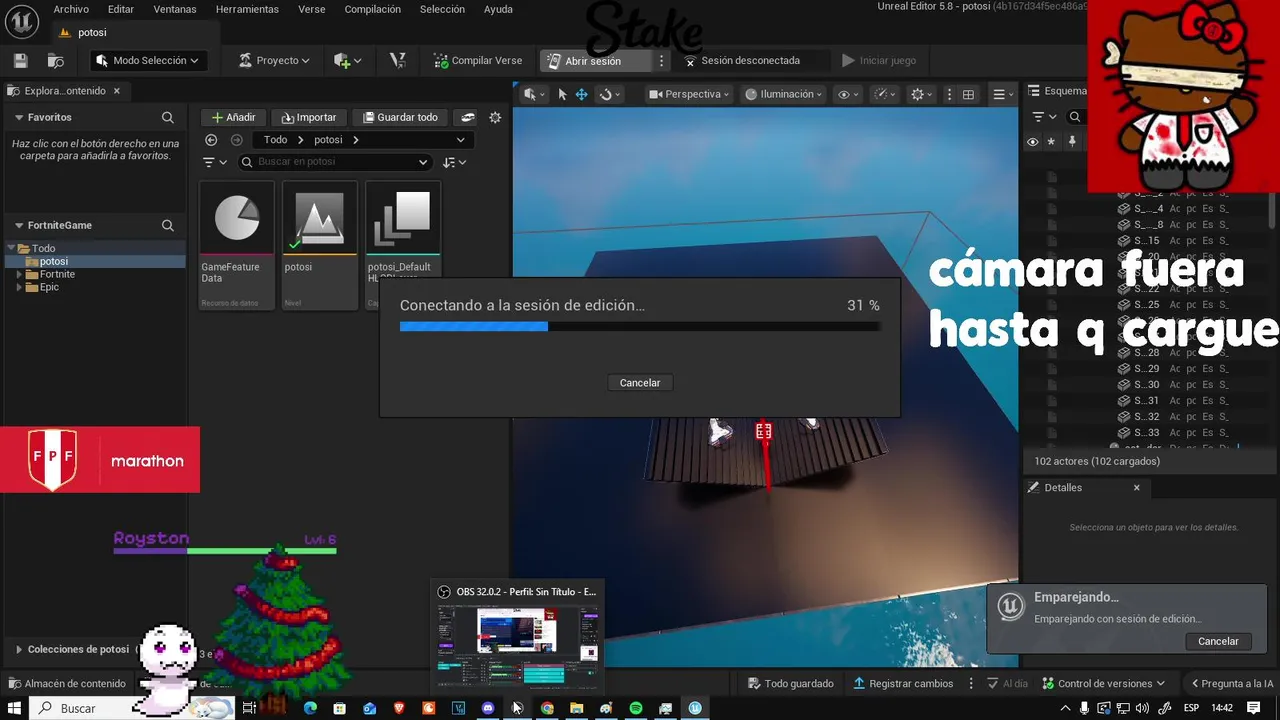
Task: Expand the Fortnite folder node
Action: 19,274
